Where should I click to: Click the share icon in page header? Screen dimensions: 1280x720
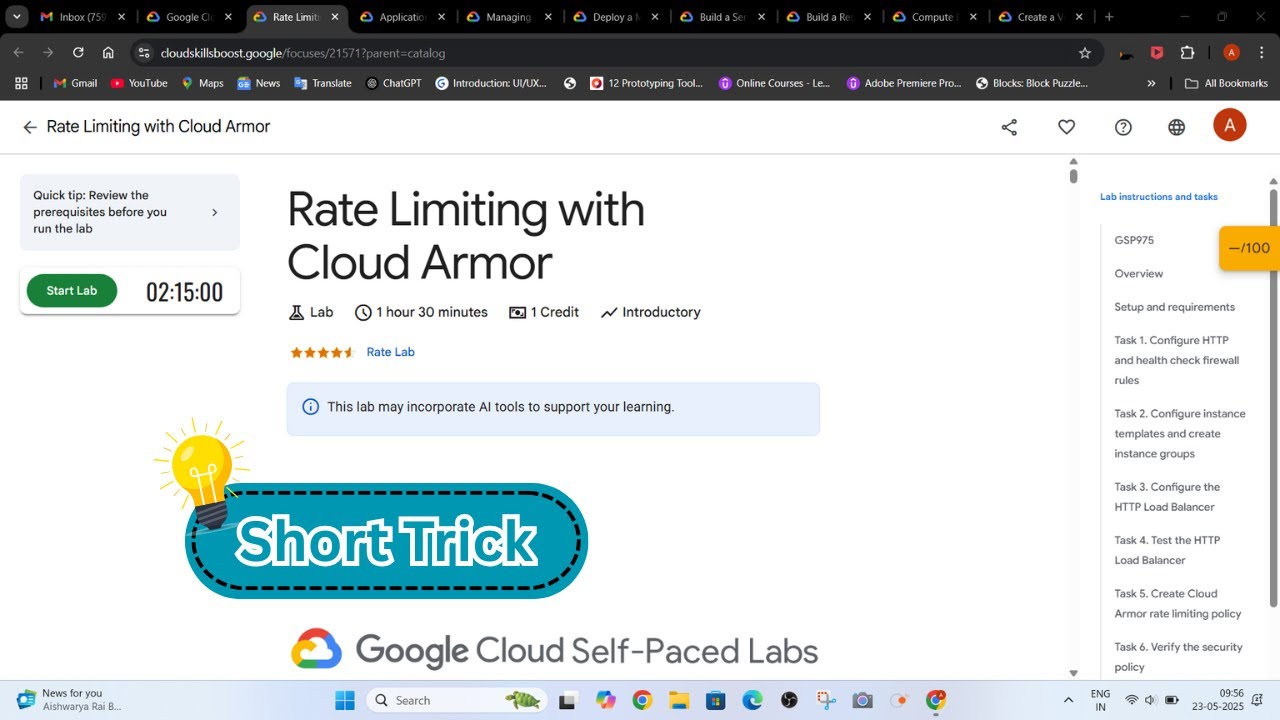[1009, 127]
